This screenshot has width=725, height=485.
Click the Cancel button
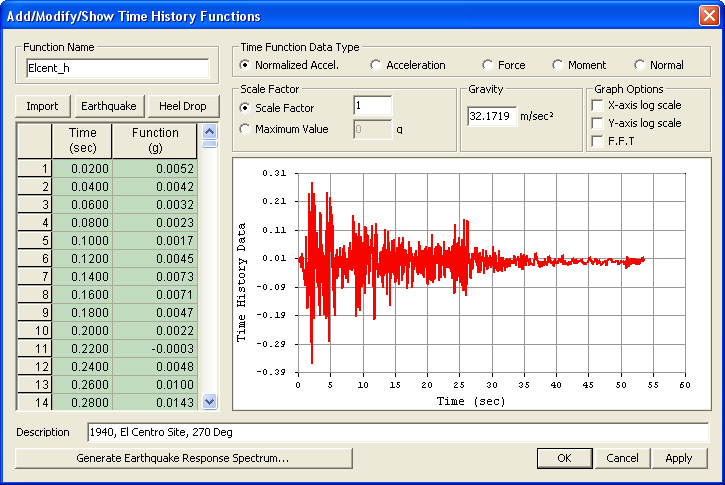(x=622, y=458)
